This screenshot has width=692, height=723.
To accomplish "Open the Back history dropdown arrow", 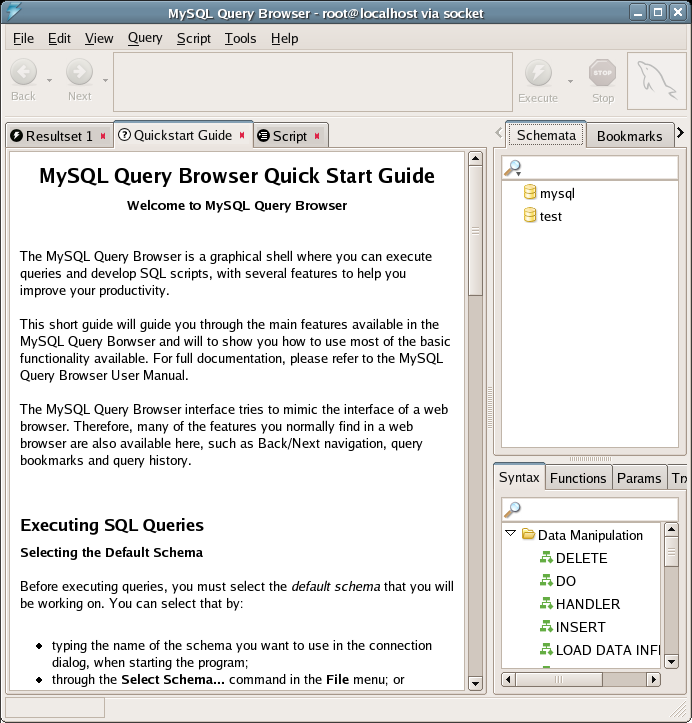I will (49, 80).
